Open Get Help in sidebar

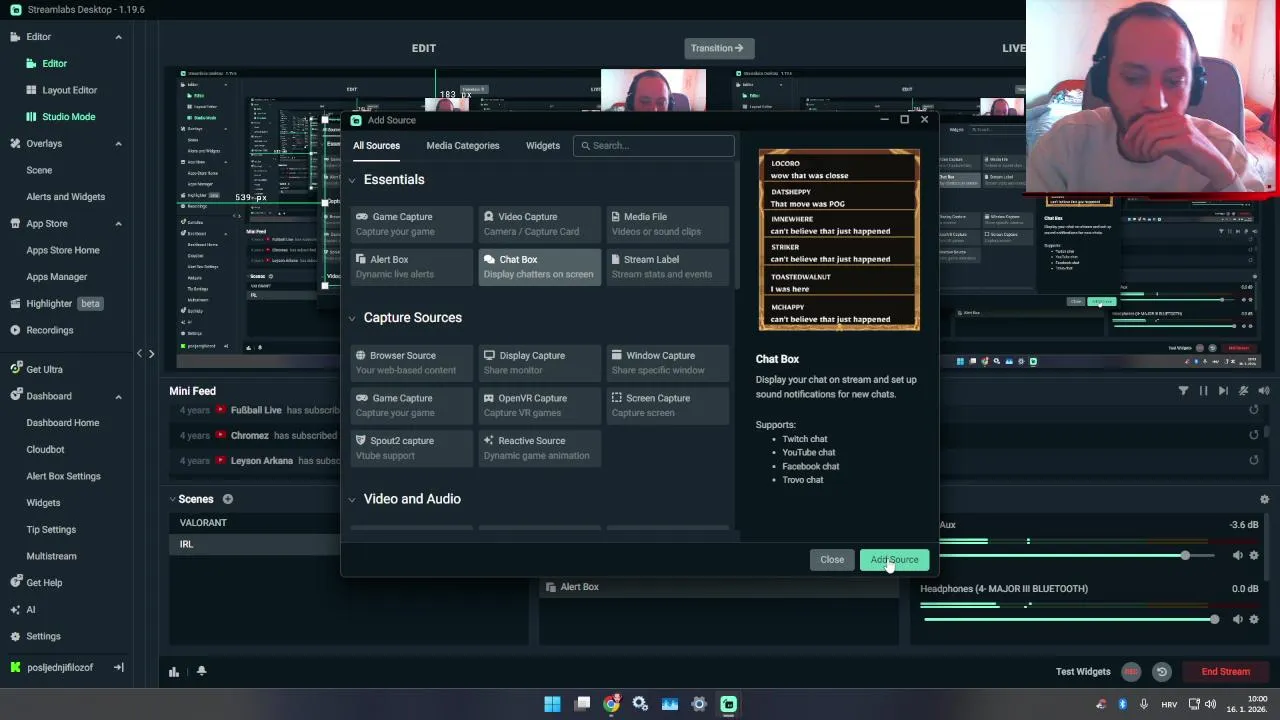(44, 582)
